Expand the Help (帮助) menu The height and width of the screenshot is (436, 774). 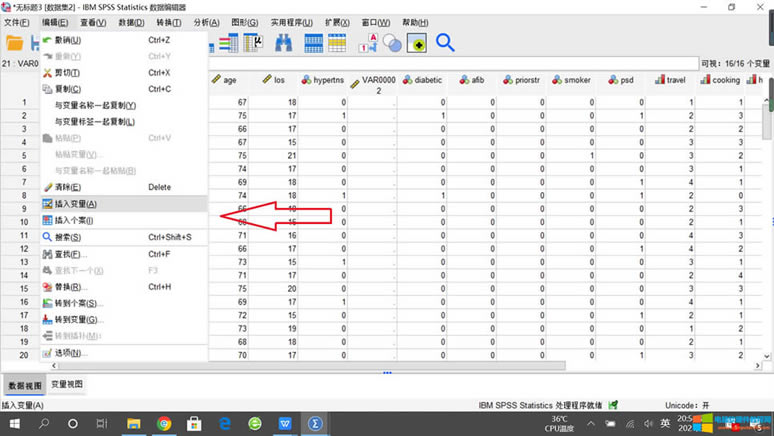tap(415, 22)
